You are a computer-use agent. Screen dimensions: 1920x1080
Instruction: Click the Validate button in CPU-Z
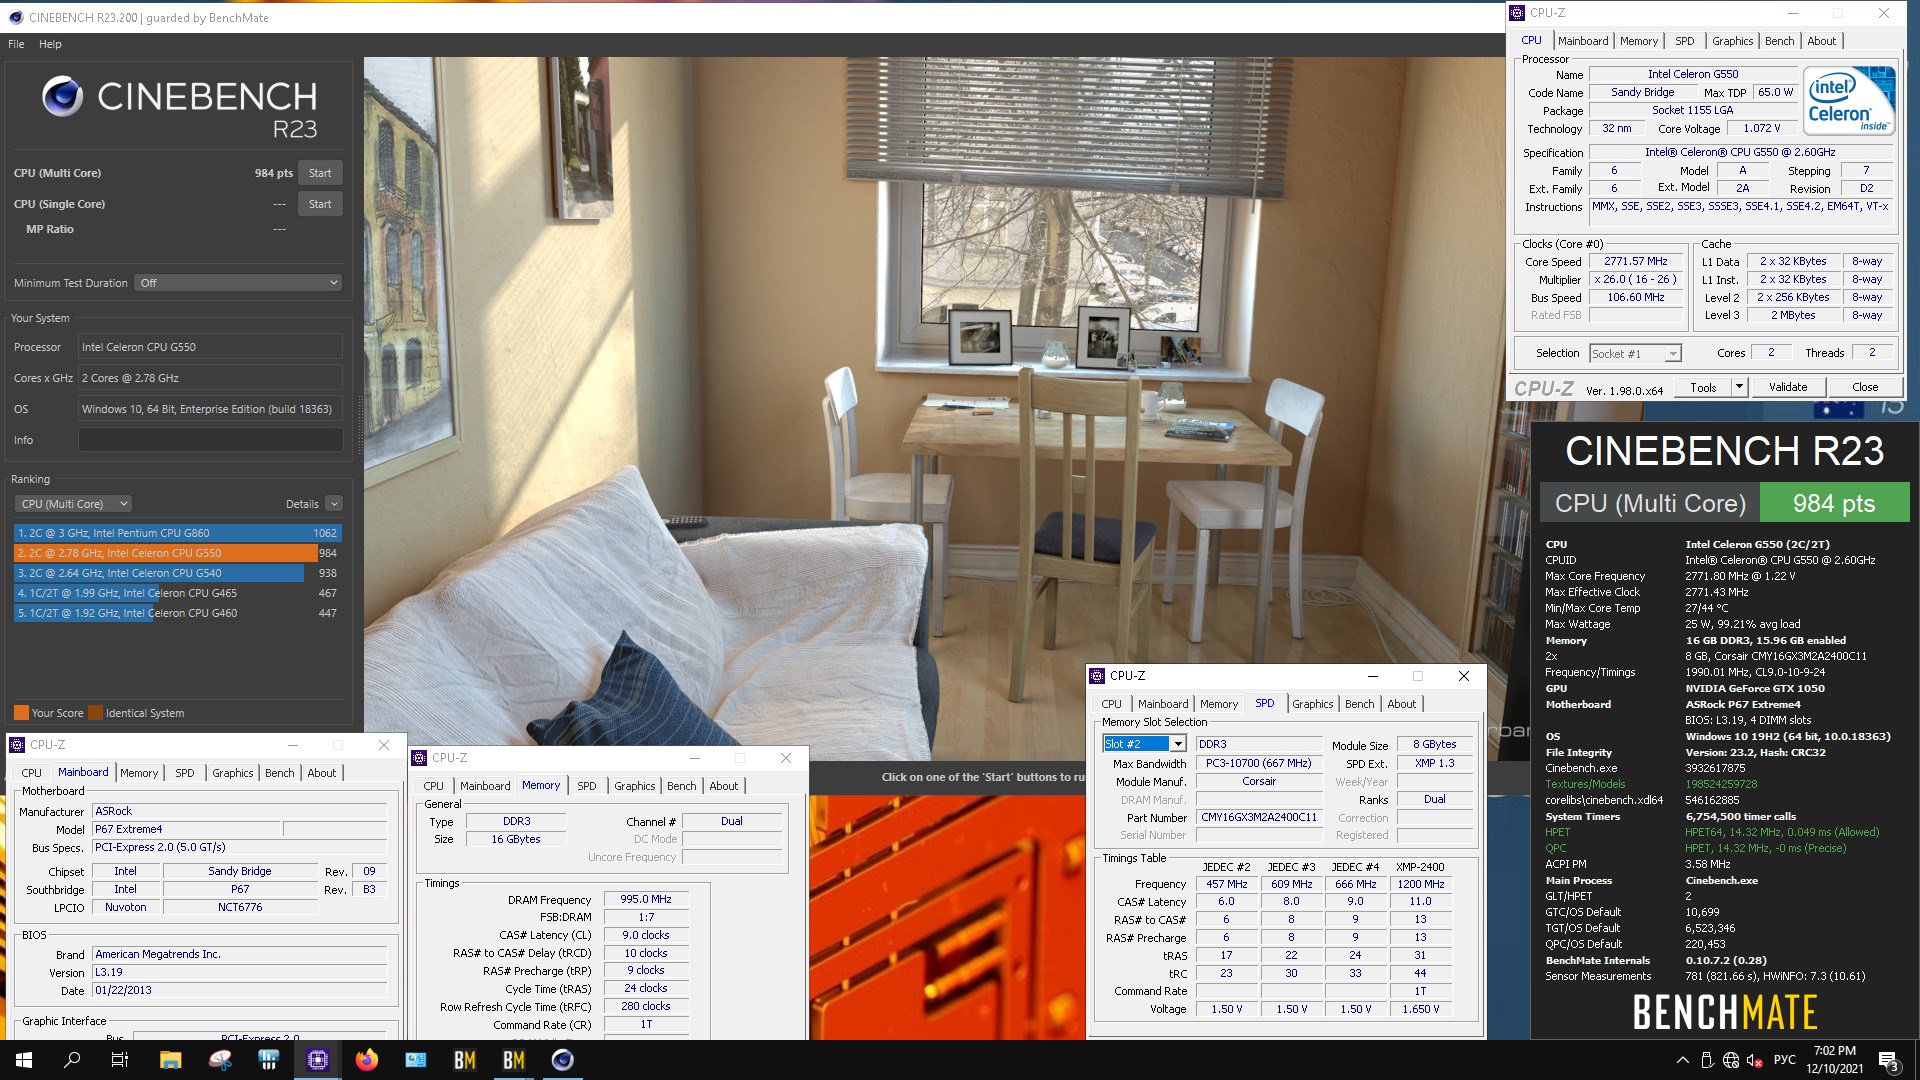click(1788, 387)
